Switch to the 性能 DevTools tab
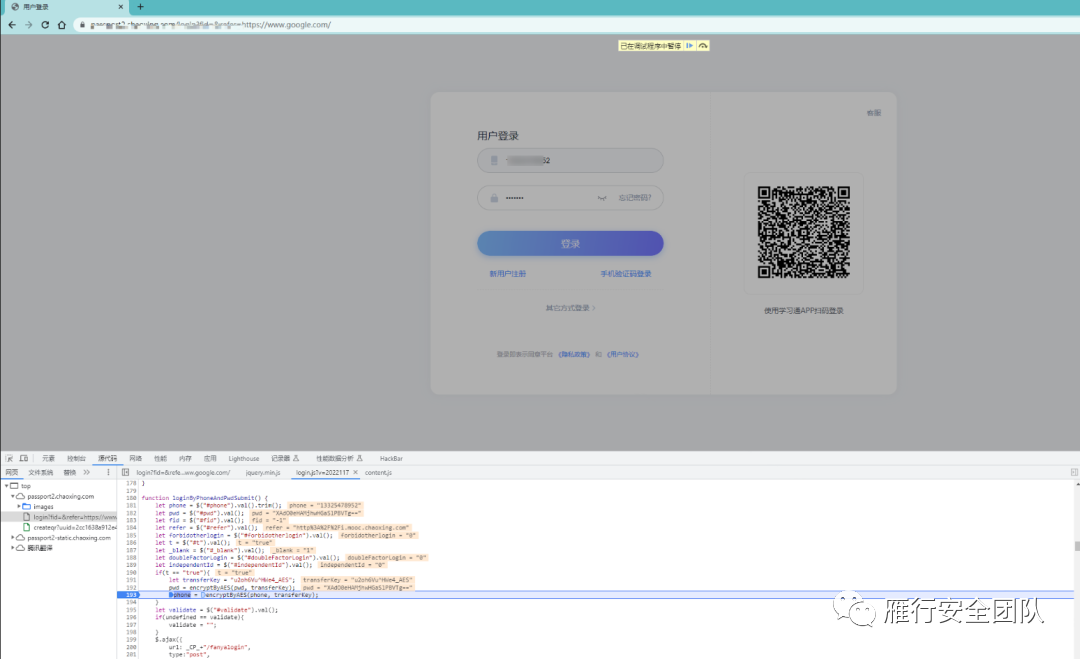1080x659 pixels. (x=160, y=458)
